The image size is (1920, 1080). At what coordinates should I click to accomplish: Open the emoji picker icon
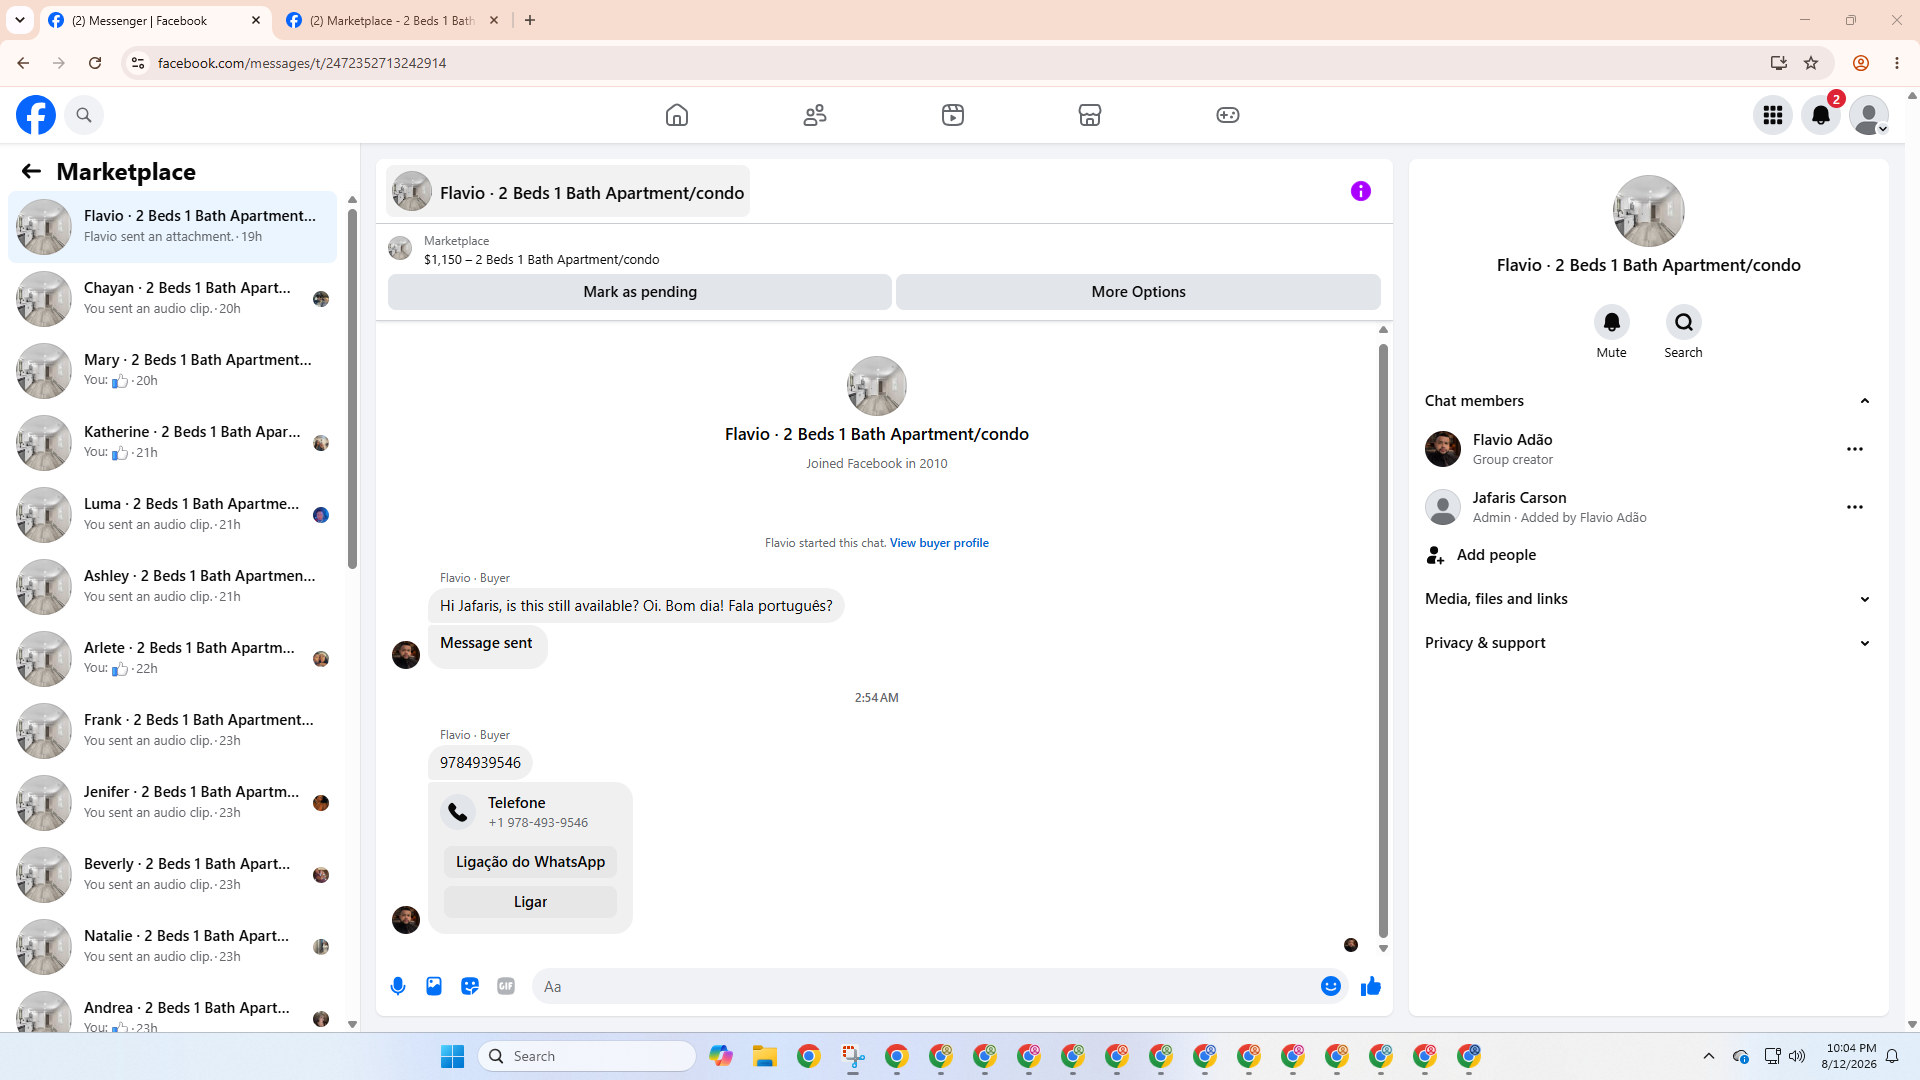(x=1331, y=987)
